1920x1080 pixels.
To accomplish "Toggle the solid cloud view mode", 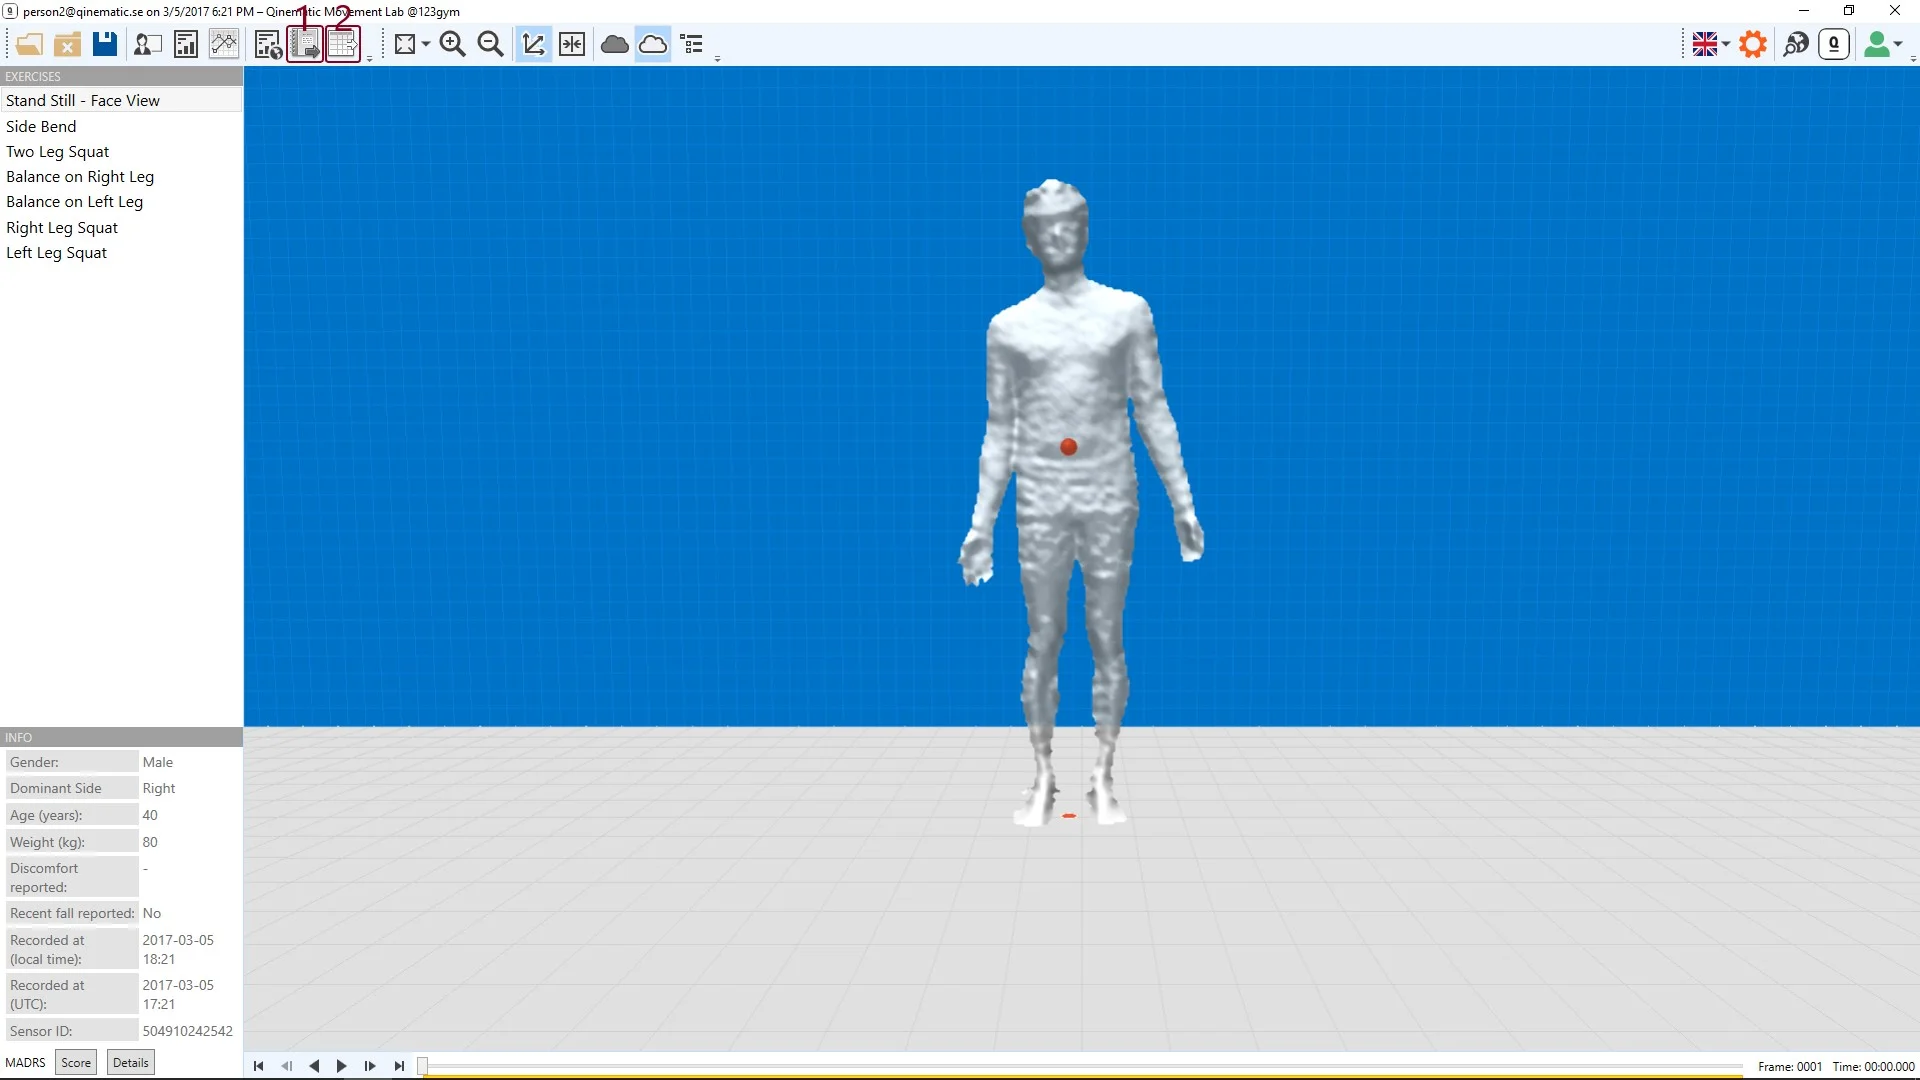I will point(615,44).
